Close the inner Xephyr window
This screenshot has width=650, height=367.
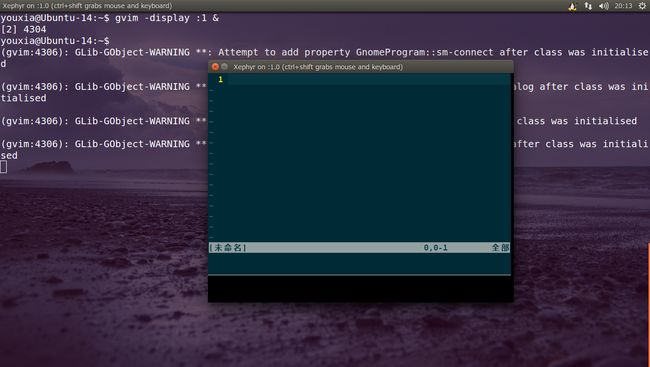215,67
